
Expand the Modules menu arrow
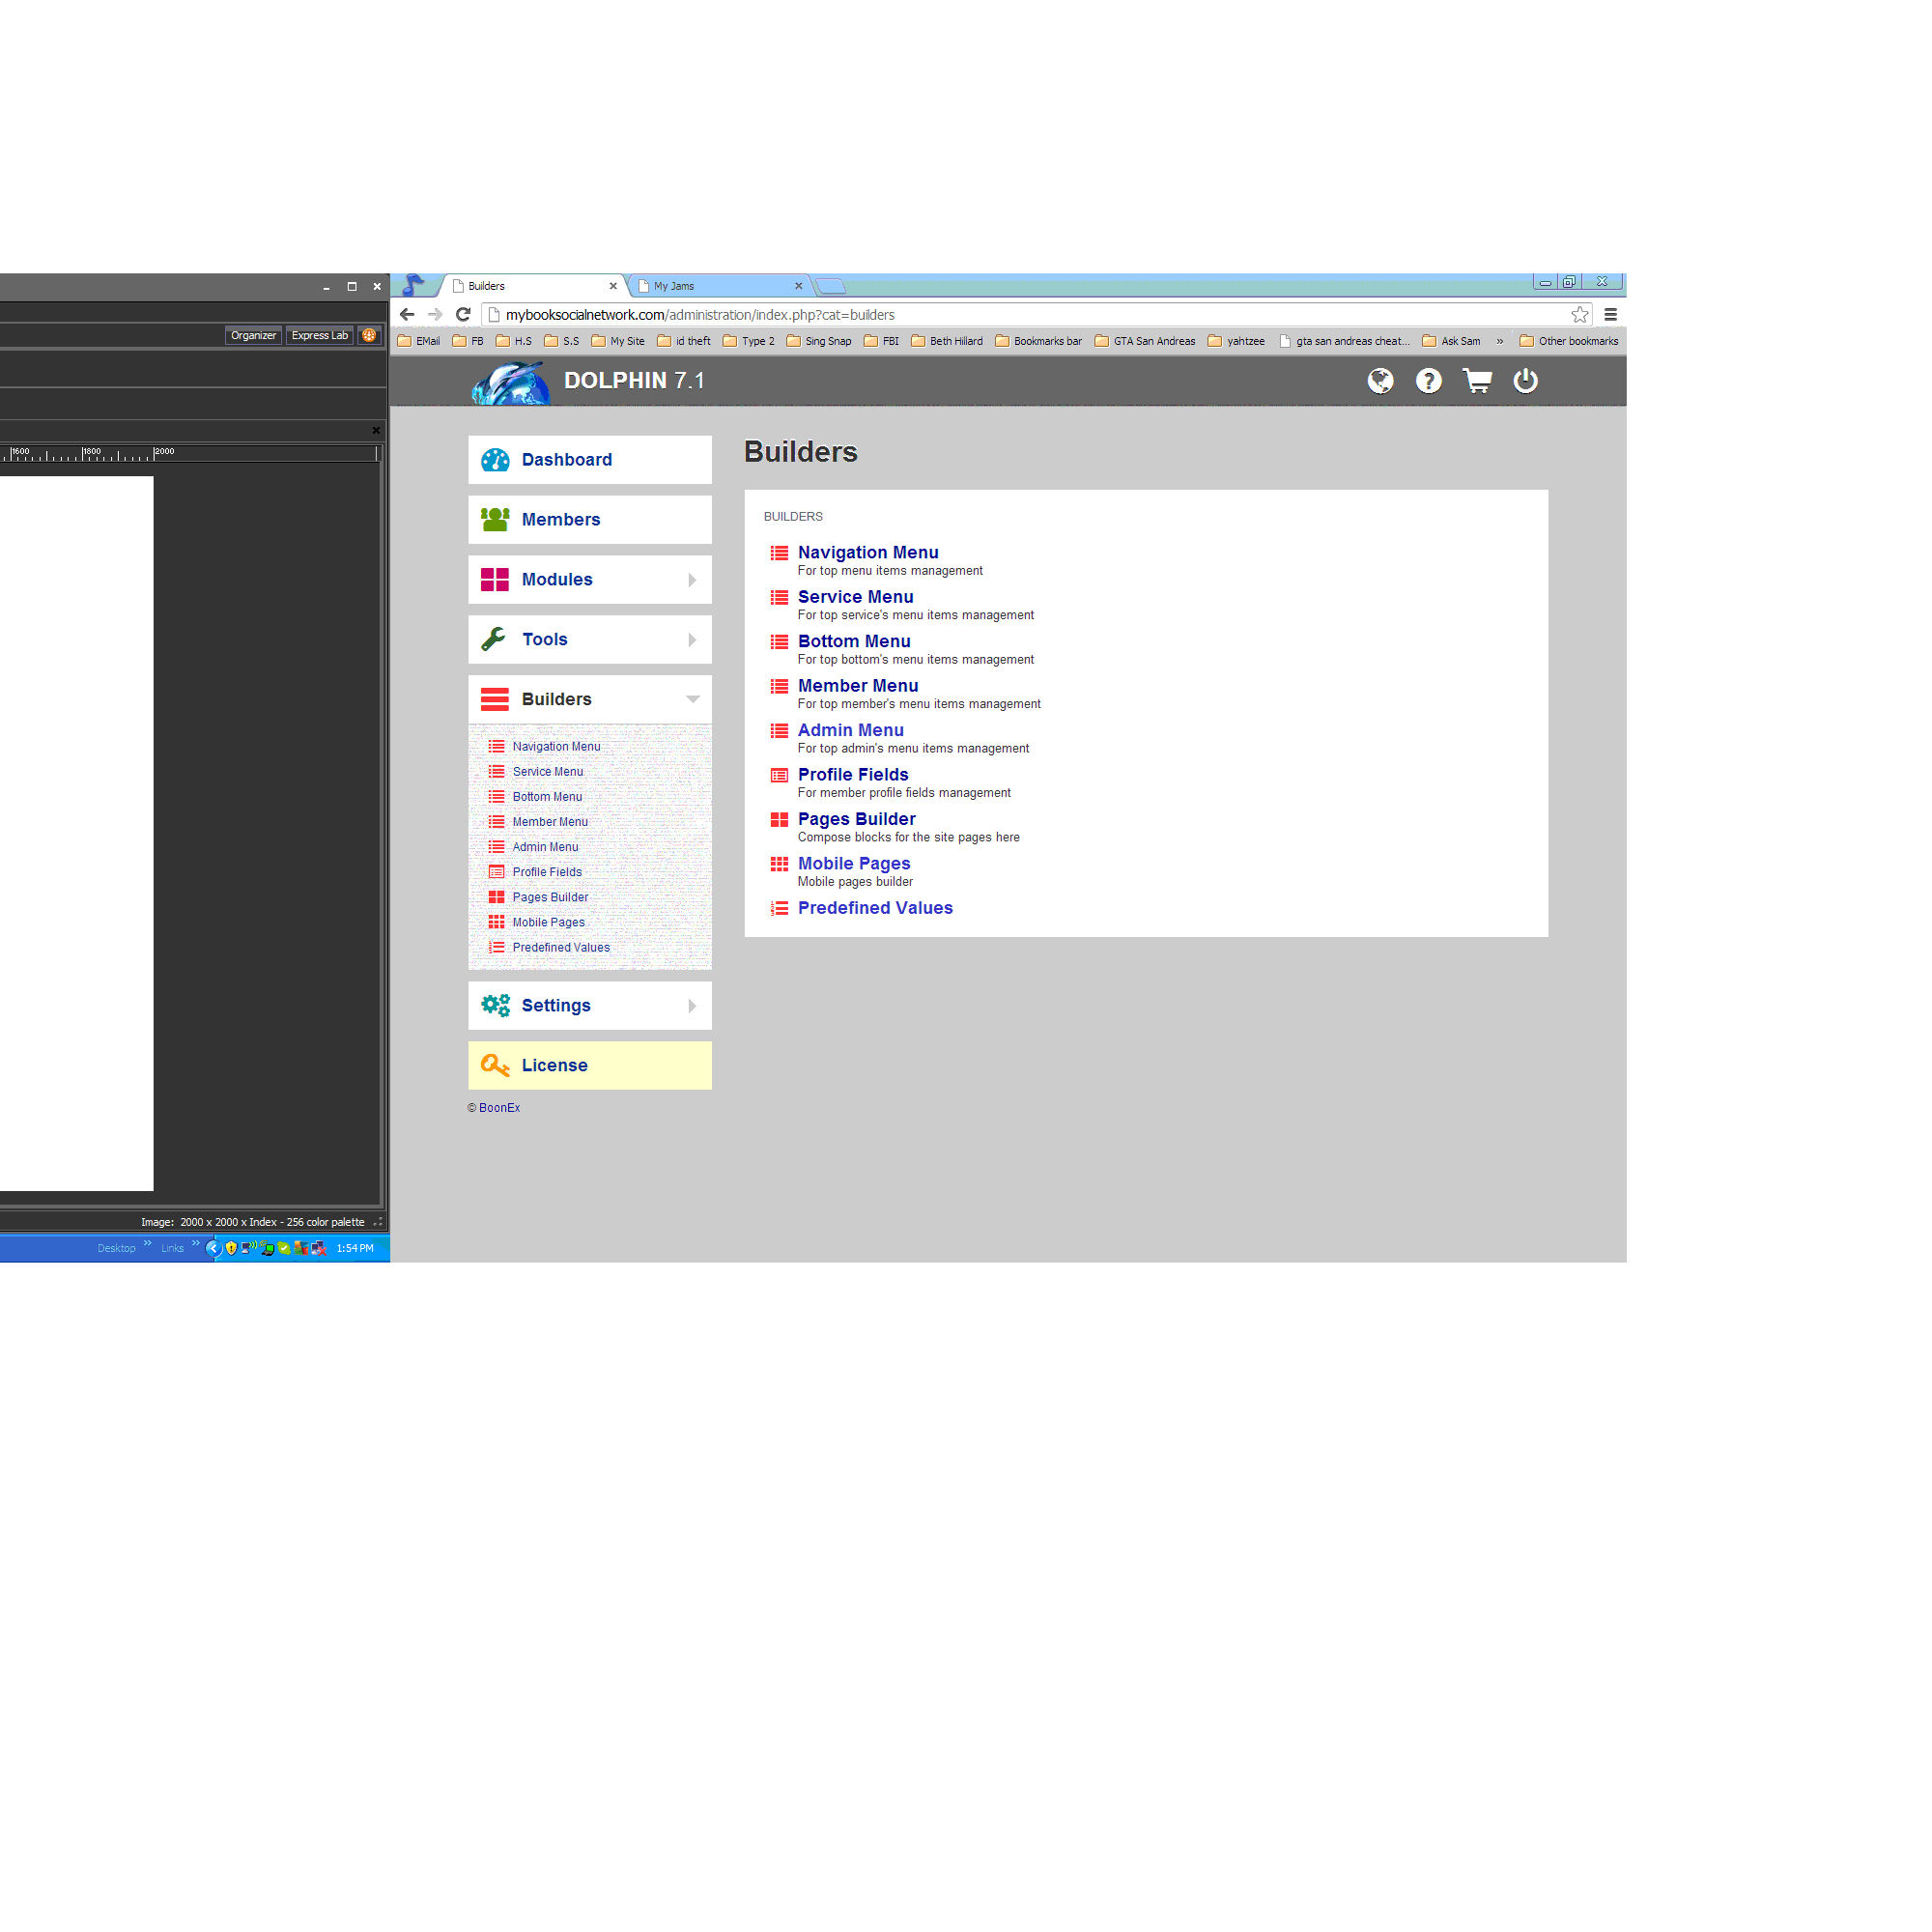692,580
